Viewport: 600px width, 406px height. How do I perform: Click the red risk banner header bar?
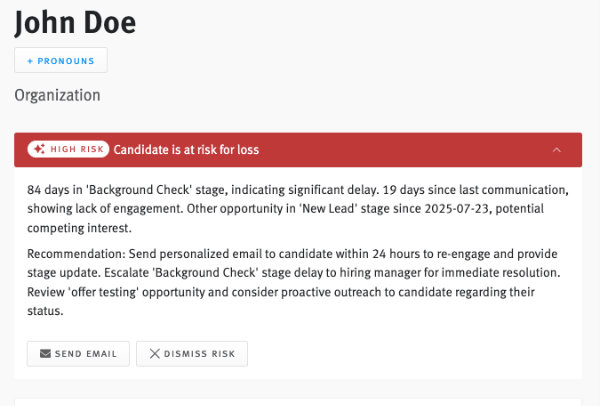click(x=400, y=150)
